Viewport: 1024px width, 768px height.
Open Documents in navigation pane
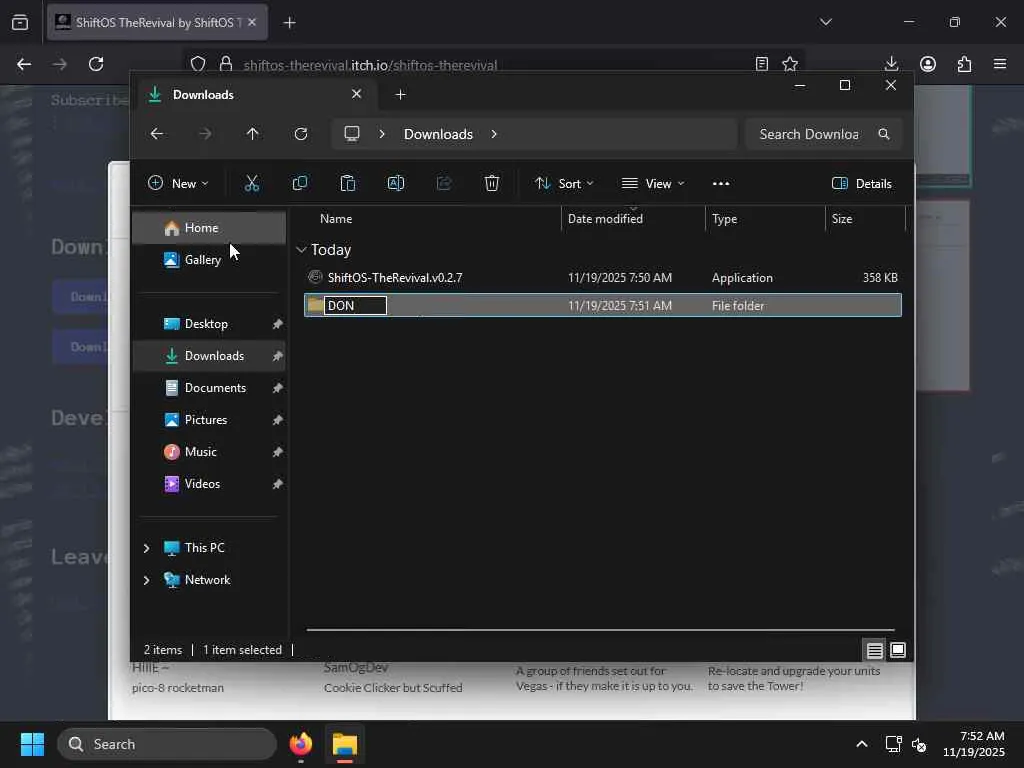click(x=209, y=388)
